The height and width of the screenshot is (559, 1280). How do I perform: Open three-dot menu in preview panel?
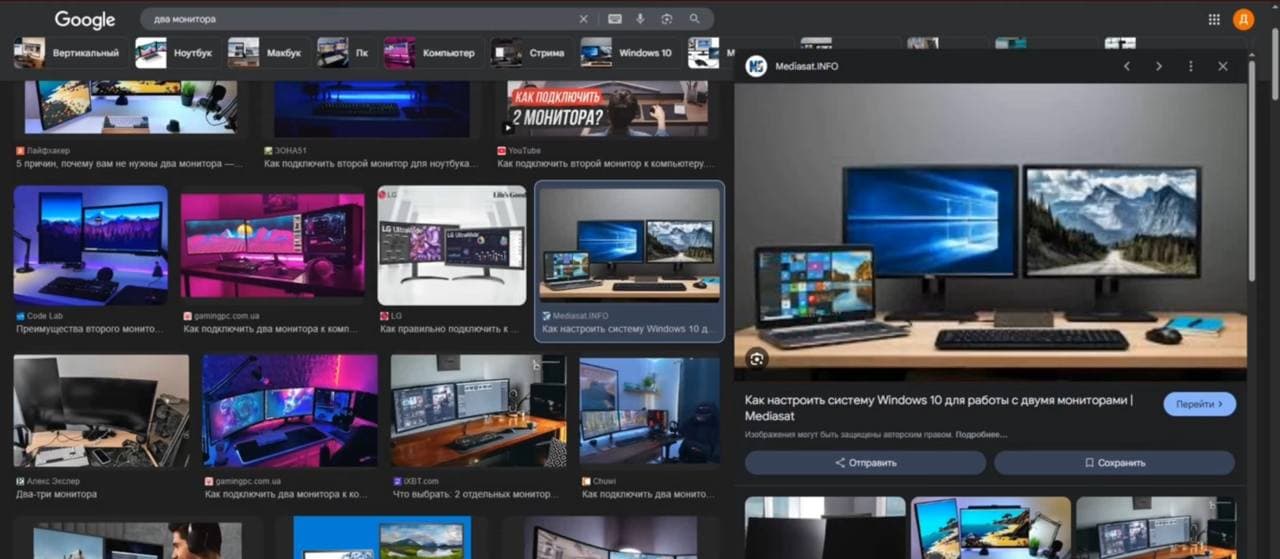(1190, 66)
